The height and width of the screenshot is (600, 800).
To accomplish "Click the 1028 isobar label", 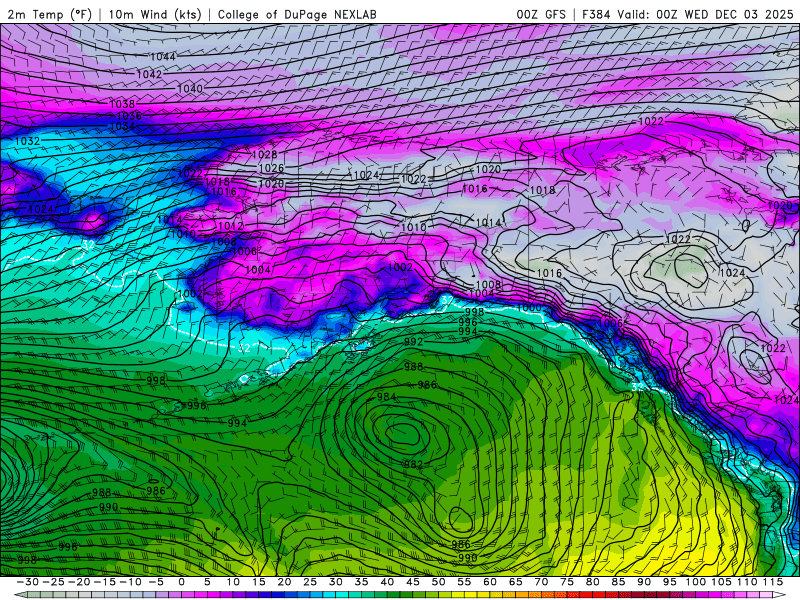I will pos(264,154).
